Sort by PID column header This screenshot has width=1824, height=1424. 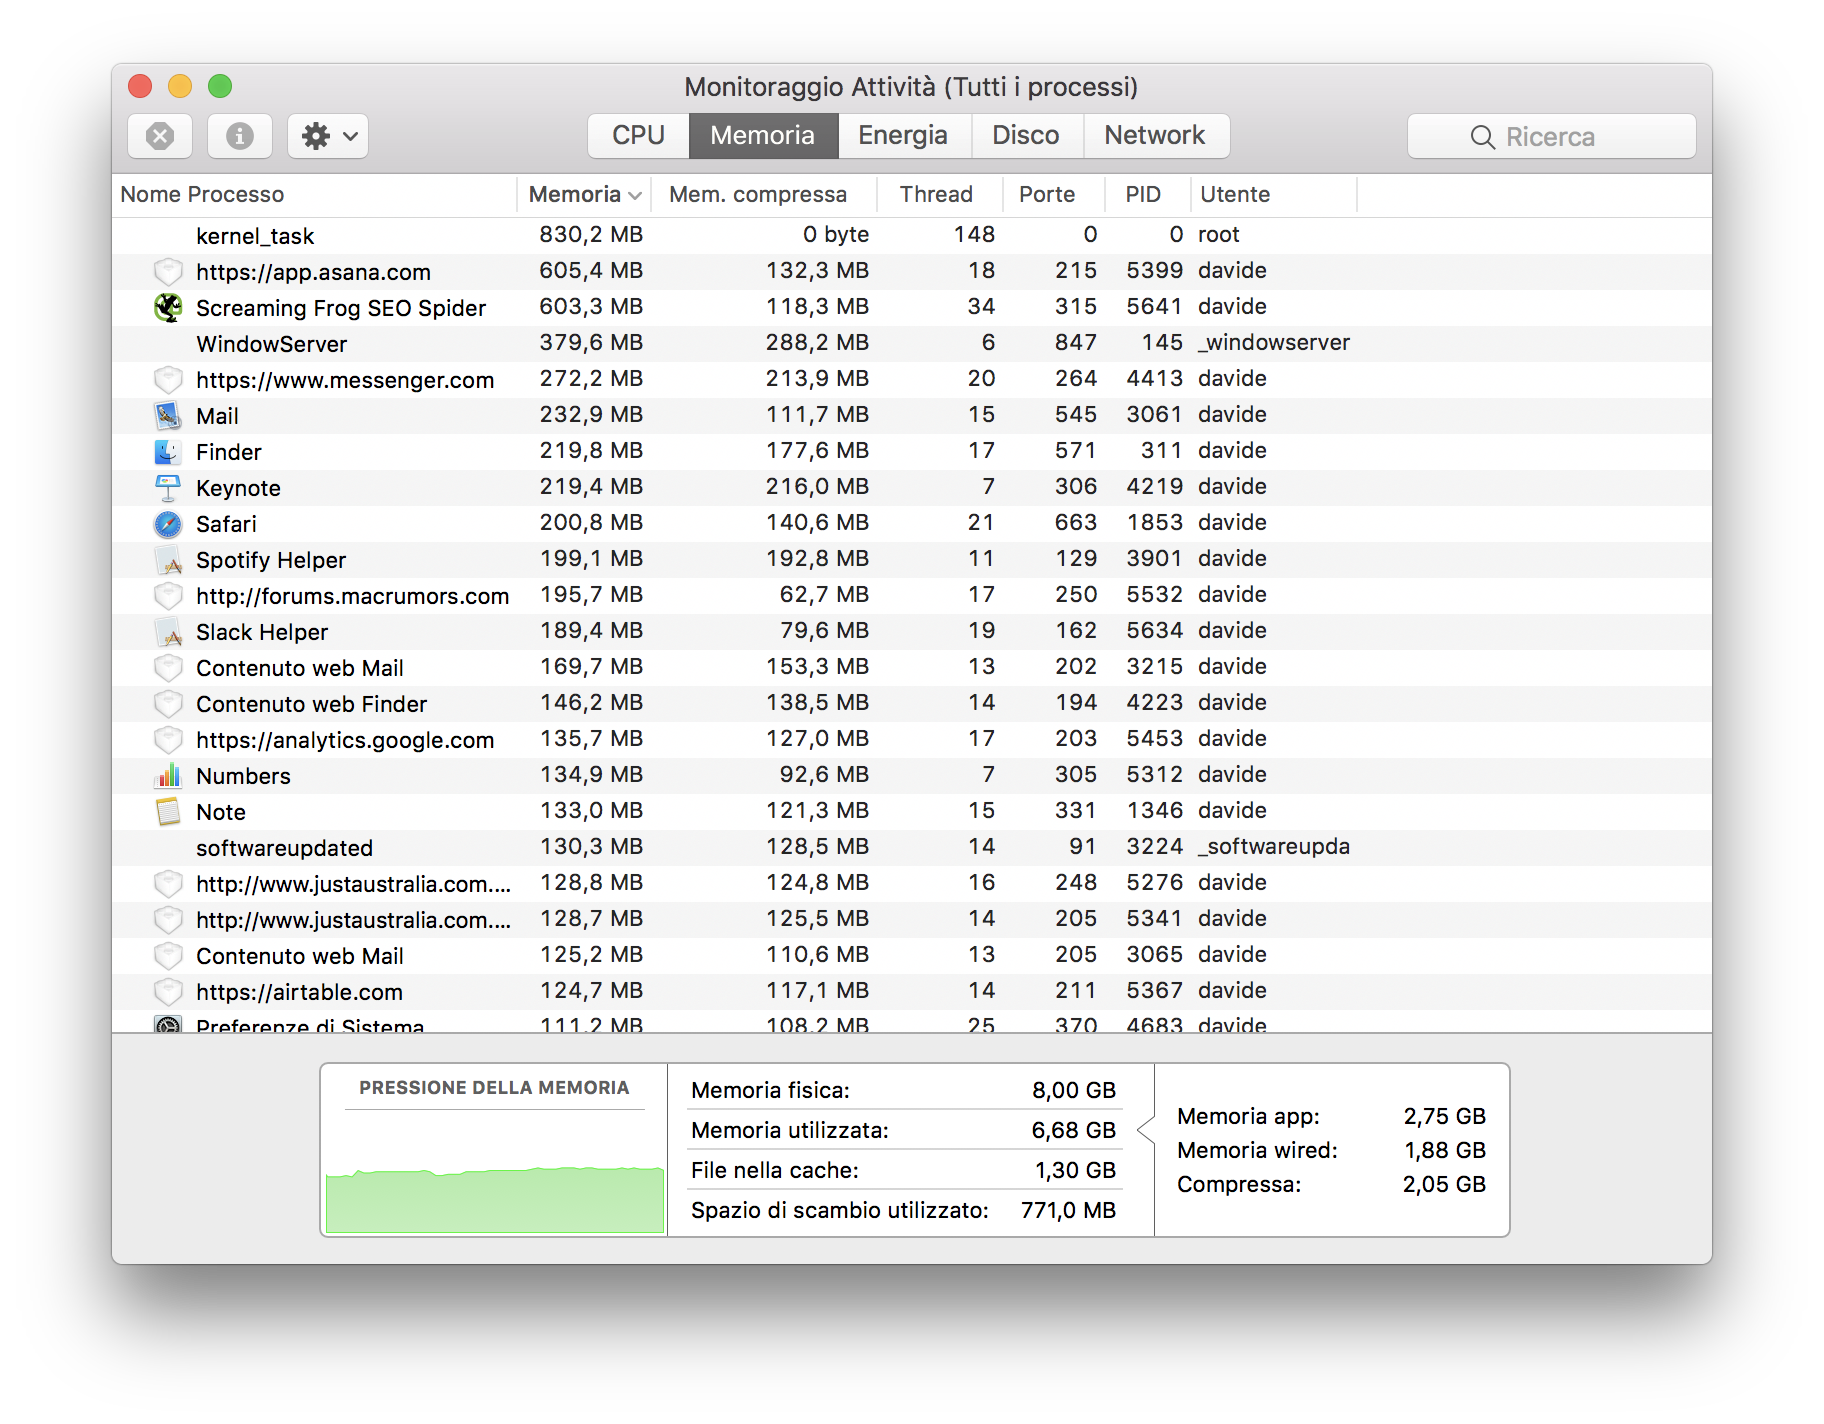[x=1148, y=194]
